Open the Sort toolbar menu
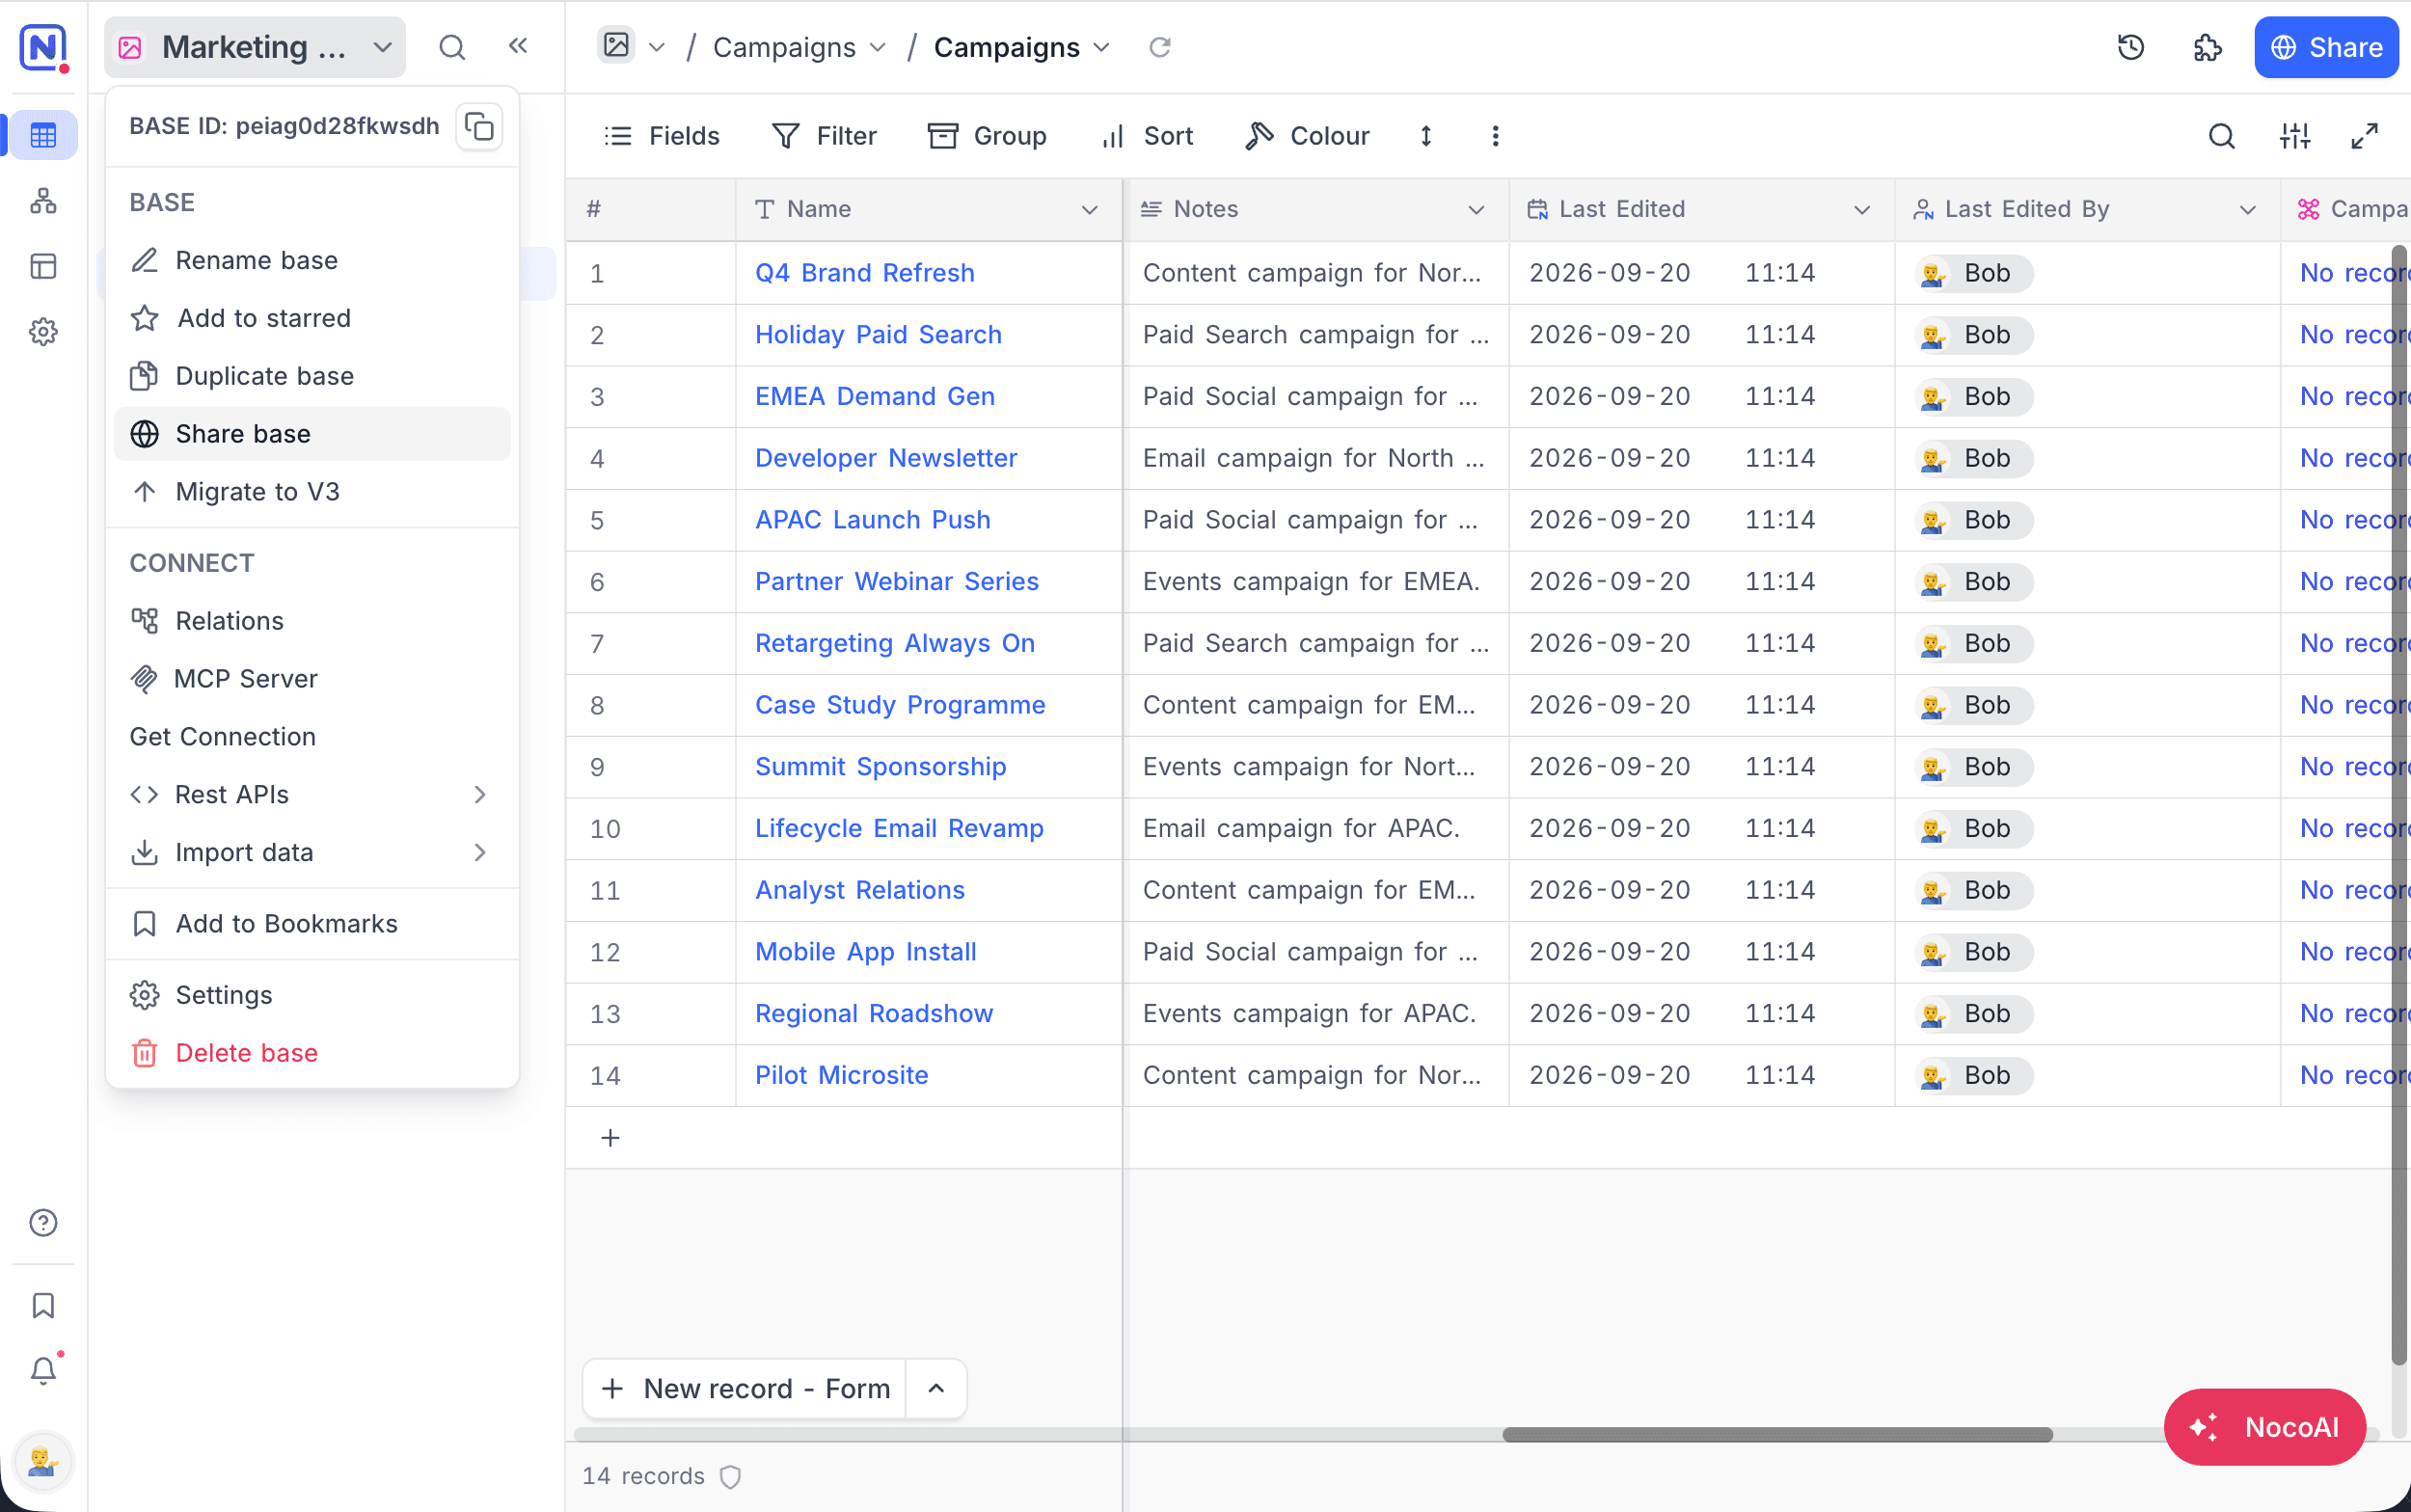 (1146, 136)
